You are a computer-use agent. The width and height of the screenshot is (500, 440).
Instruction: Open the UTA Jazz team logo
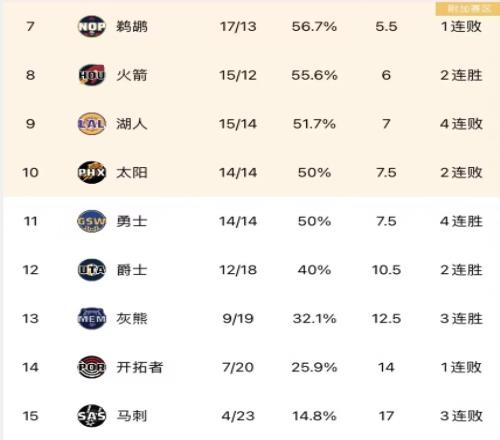[92, 270]
